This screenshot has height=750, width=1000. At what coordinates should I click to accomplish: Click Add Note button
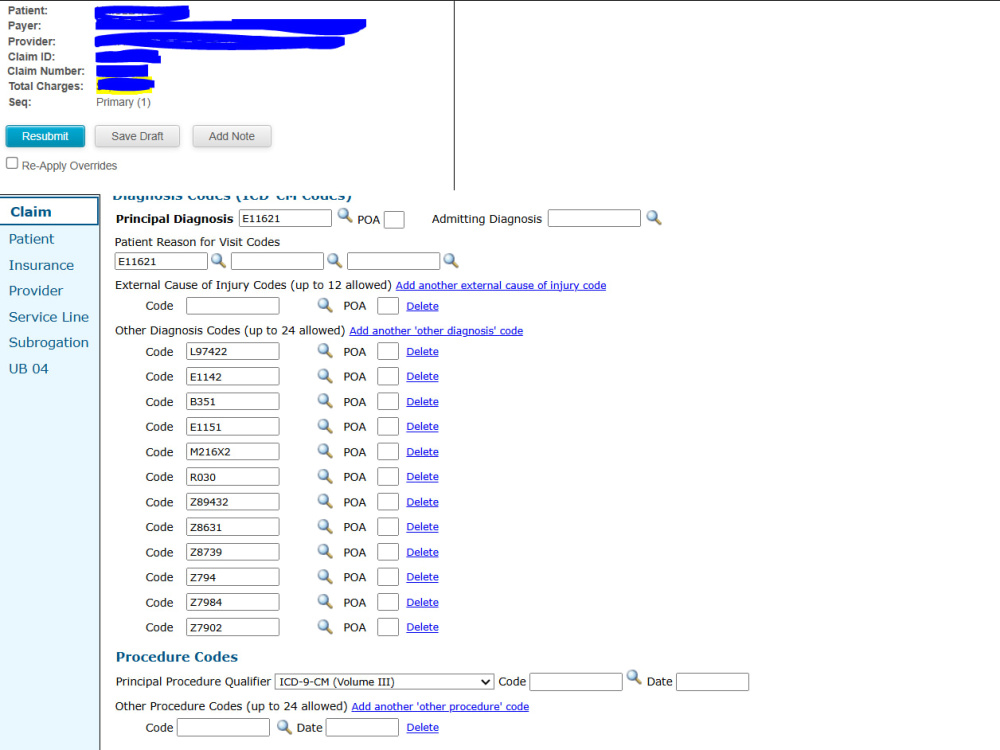coord(232,136)
